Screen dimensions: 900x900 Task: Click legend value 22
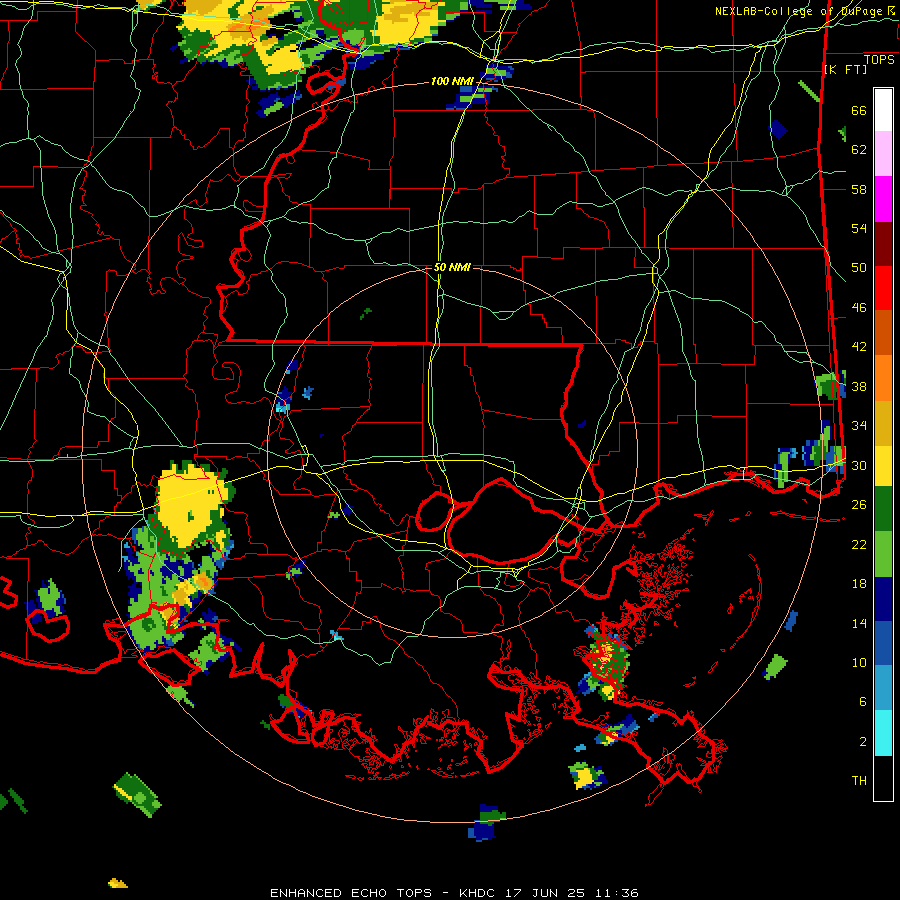(x=859, y=544)
